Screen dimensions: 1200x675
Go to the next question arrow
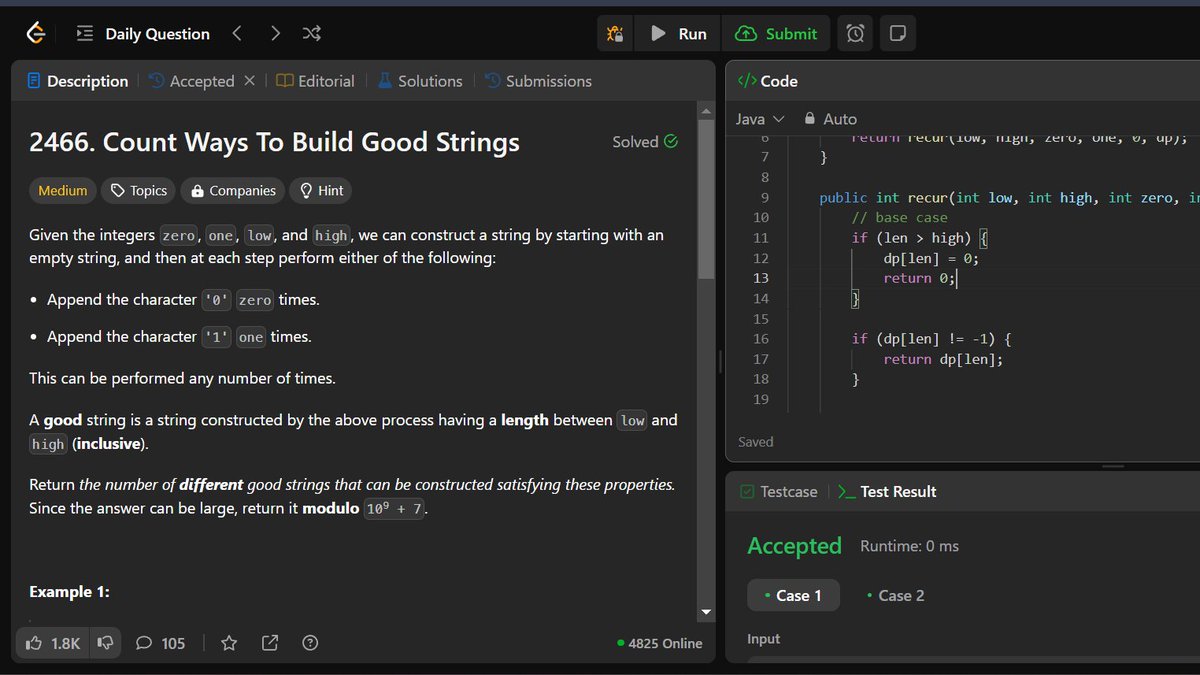tap(275, 34)
